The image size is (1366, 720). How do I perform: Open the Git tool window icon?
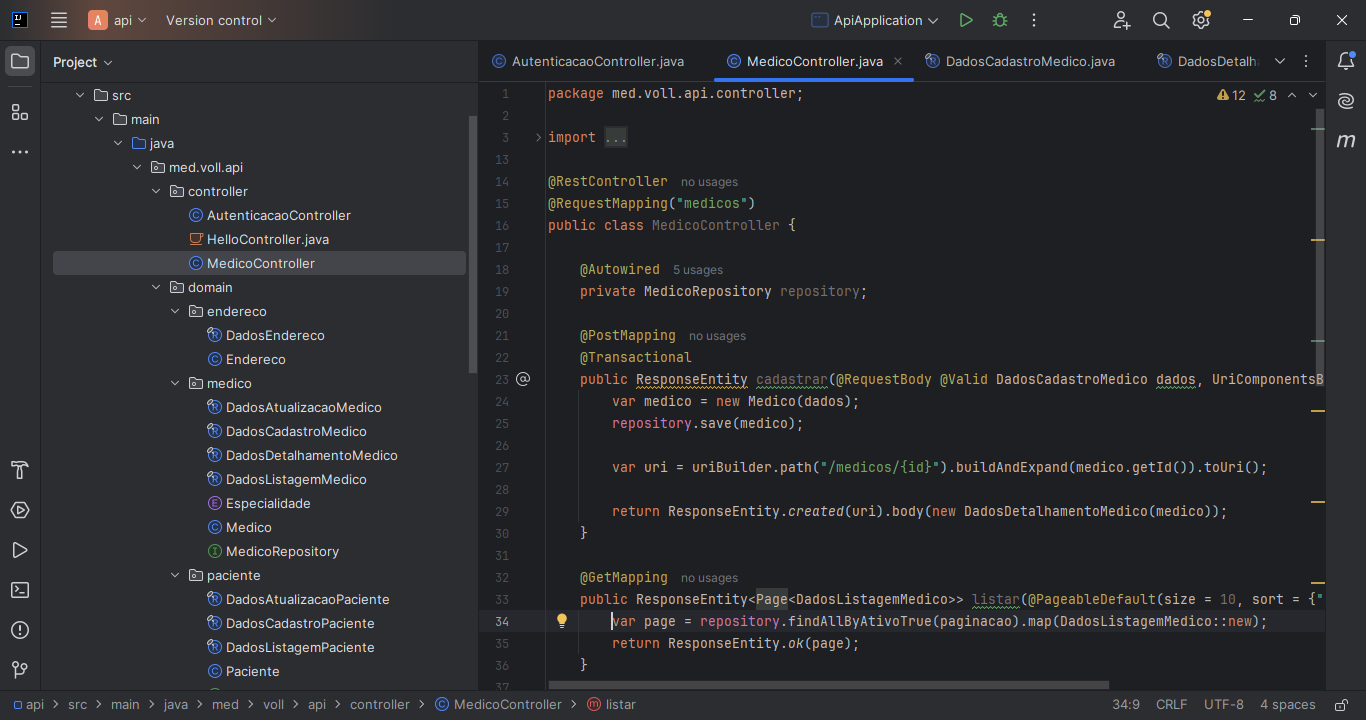pos(20,670)
